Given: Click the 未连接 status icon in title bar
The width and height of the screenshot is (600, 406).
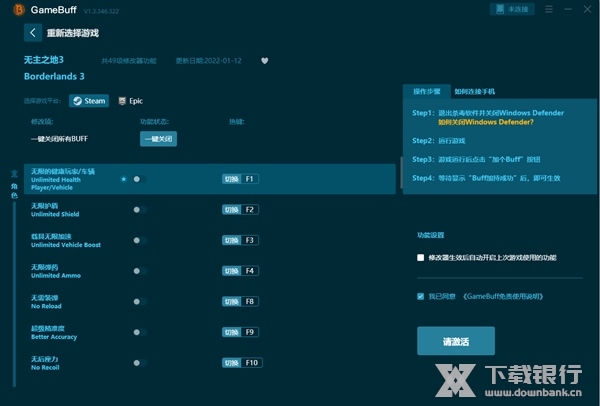Looking at the screenshot, I should (x=512, y=9).
